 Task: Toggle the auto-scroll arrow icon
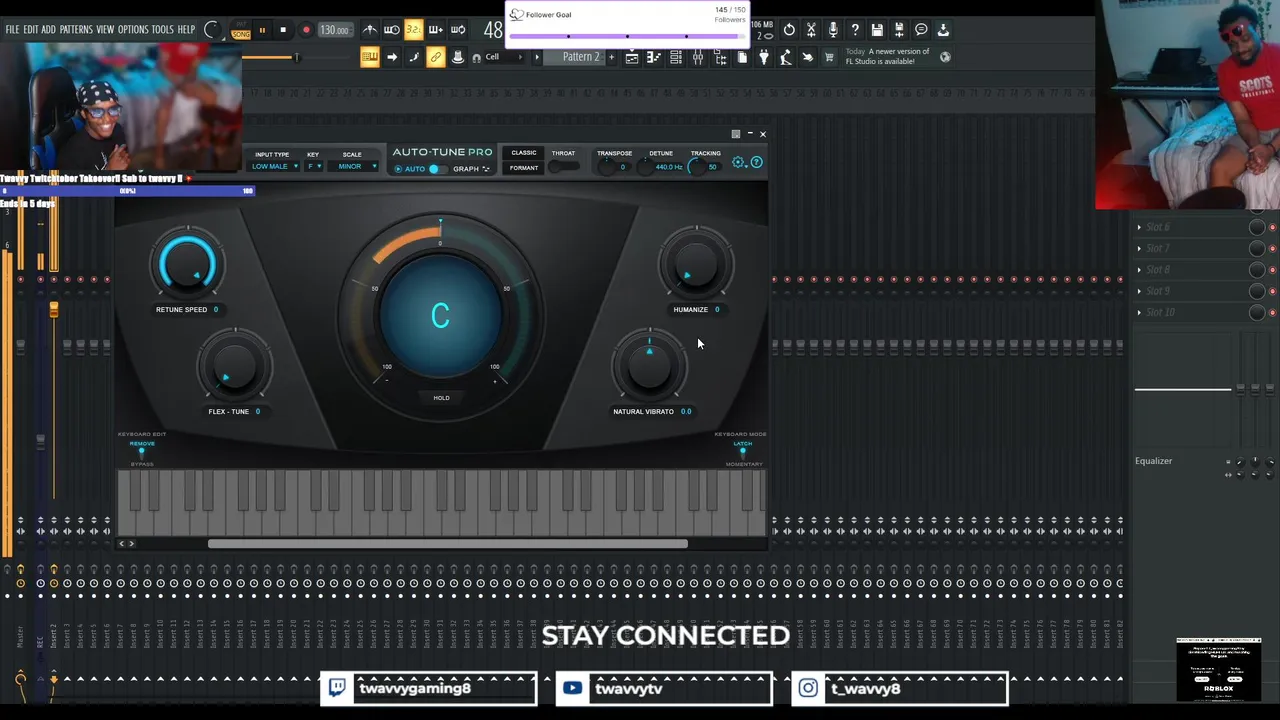(392, 57)
